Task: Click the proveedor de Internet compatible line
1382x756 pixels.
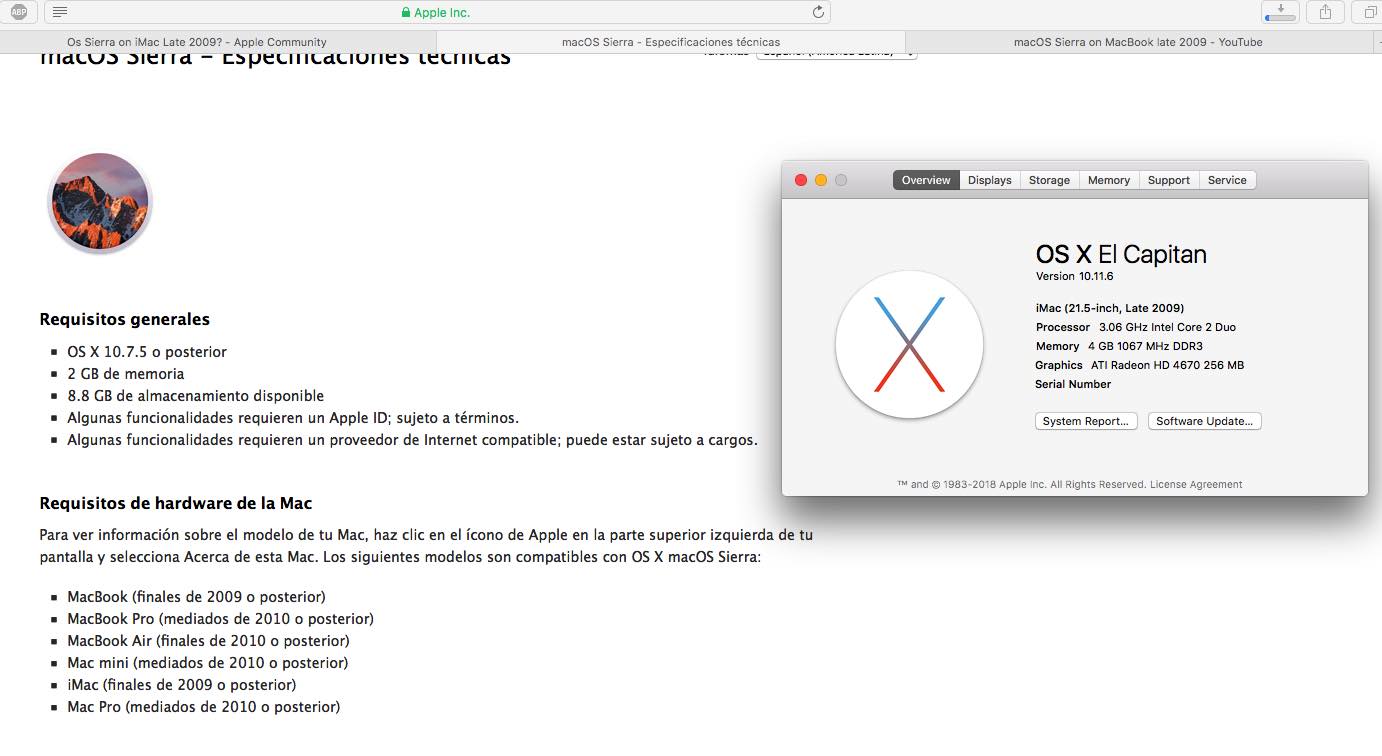Action: click(x=413, y=440)
